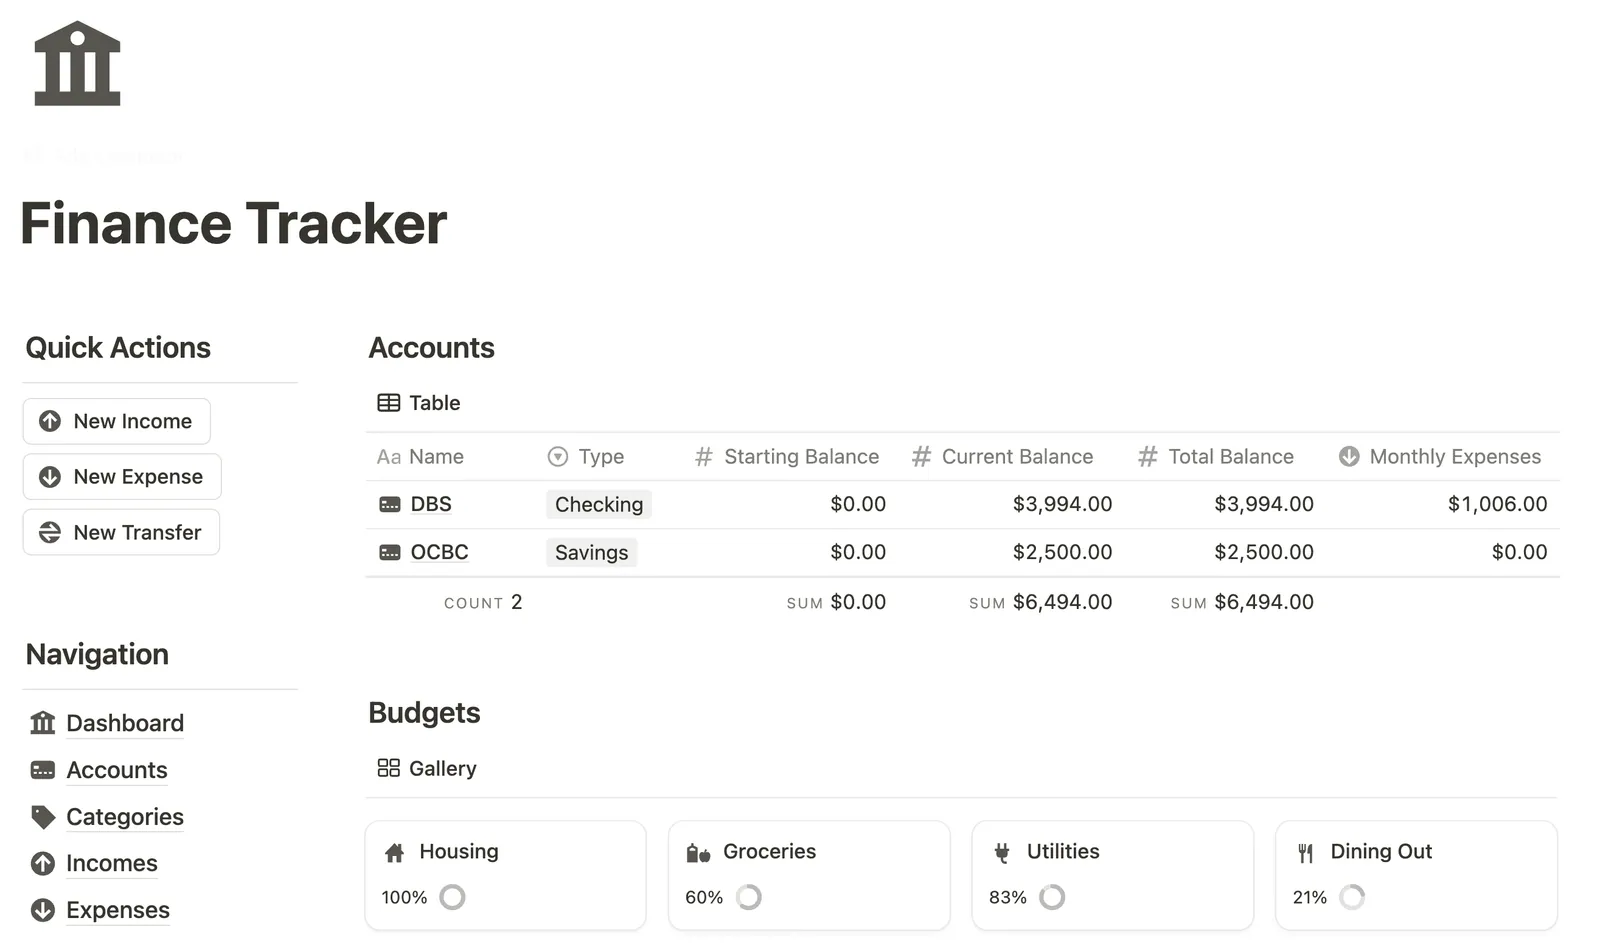The image size is (1600, 943).
Task: Click the Monthly Expenses column arrow icon
Action: pyautogui.click(x=1349, y=456)
